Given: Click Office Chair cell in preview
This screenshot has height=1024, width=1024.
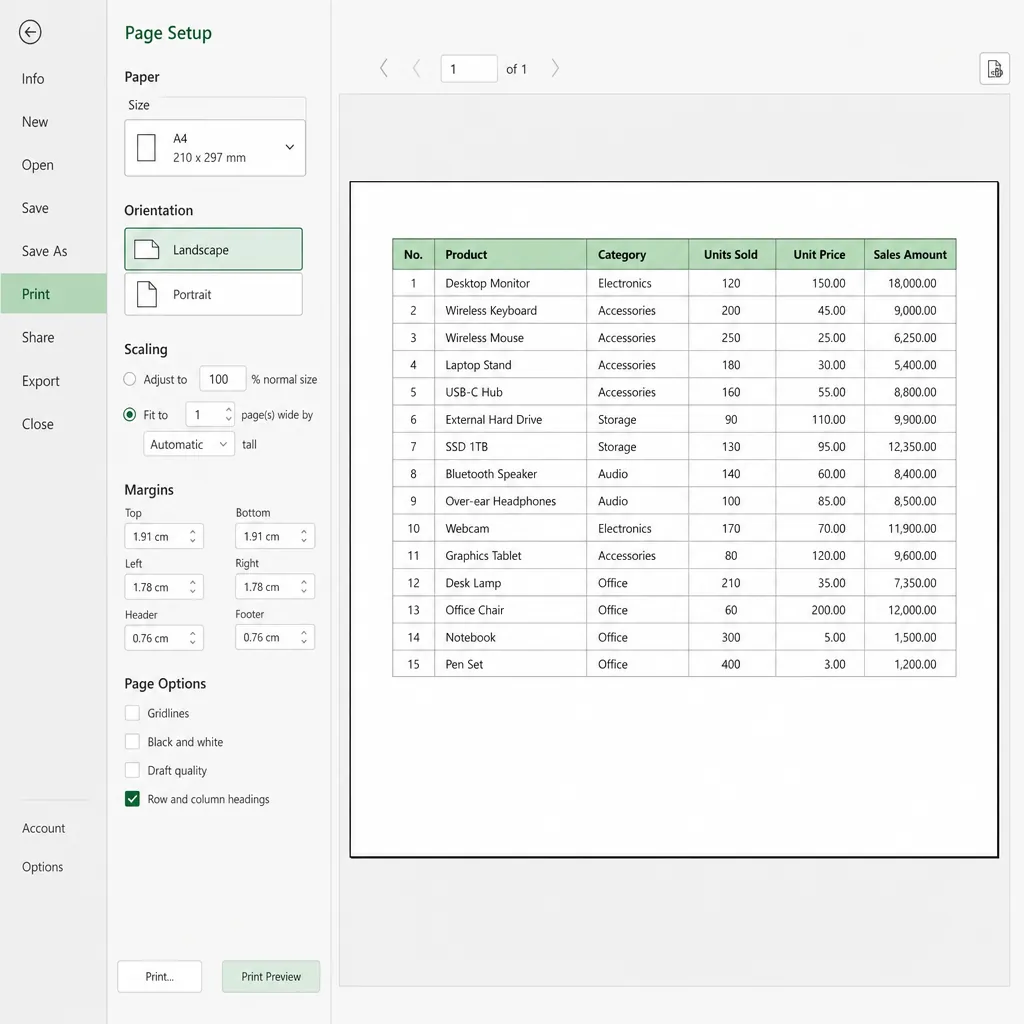Looking at the screenshot, I should click(510, 610).
